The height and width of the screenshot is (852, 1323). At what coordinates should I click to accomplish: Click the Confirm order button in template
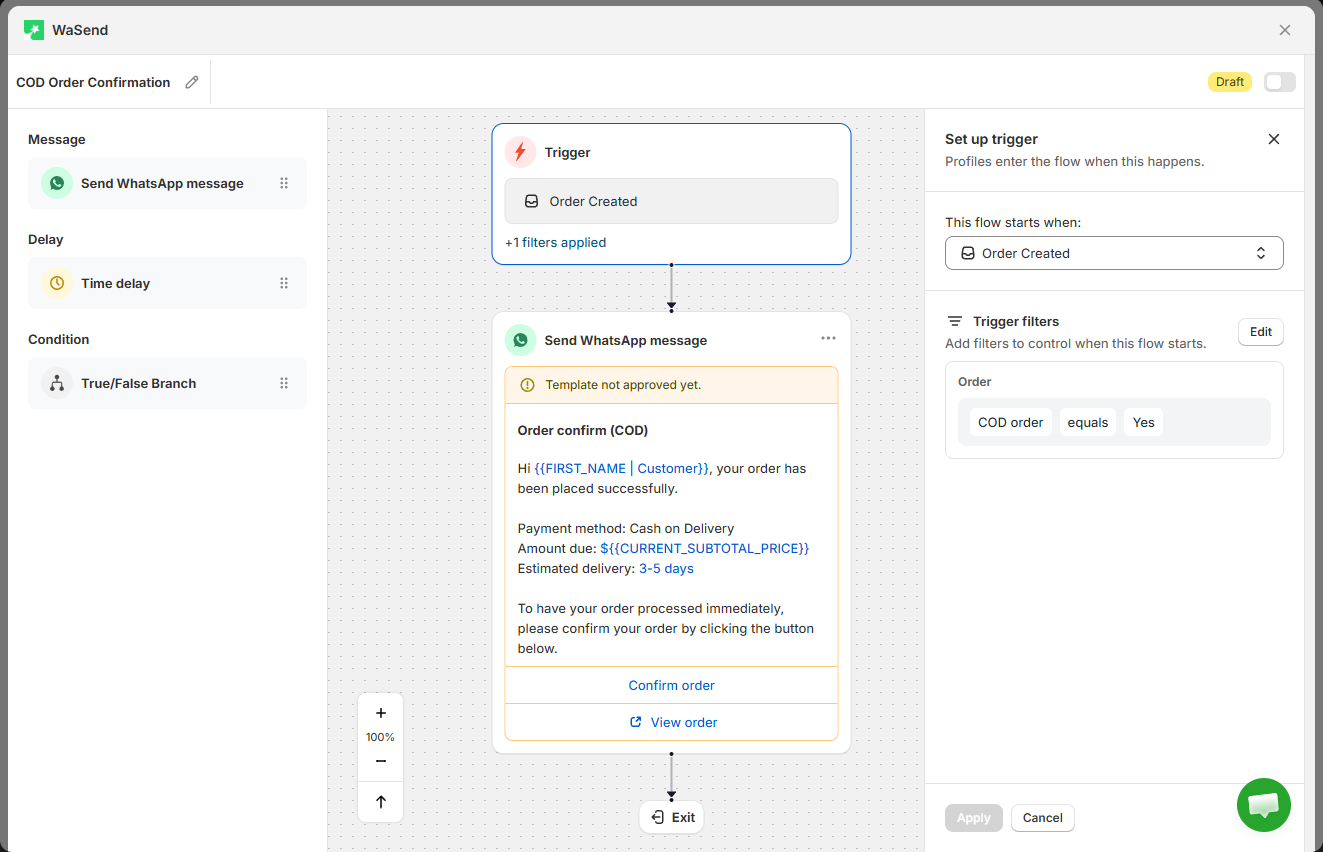[671, 685]
